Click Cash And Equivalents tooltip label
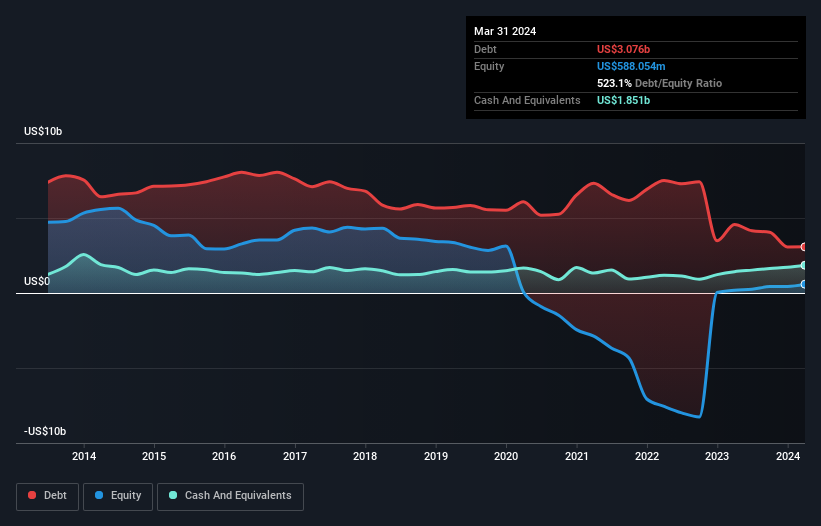Viewport: 821px width, 526px height. 527,100
